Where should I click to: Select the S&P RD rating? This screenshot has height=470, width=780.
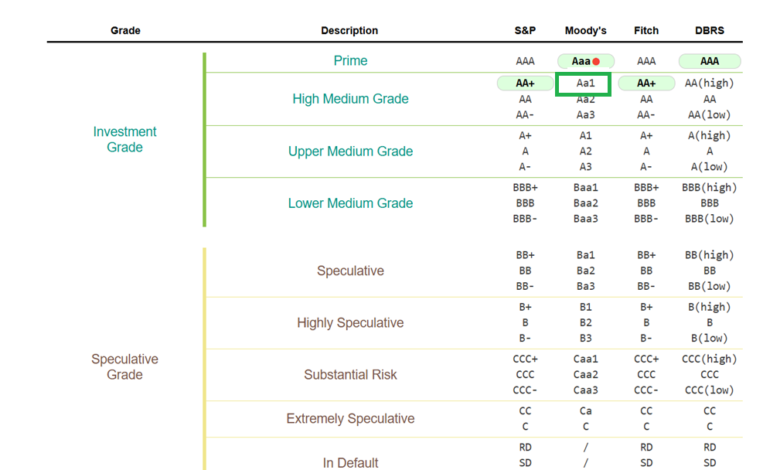coord(525,447)
